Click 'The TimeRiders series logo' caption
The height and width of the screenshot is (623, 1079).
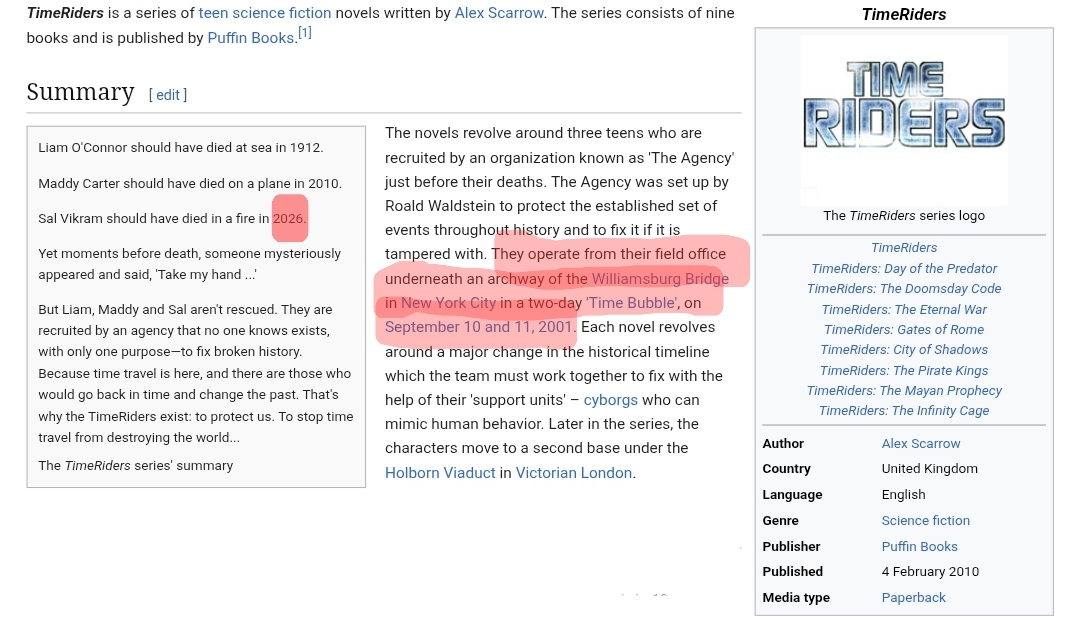click(x=904, y=215)
